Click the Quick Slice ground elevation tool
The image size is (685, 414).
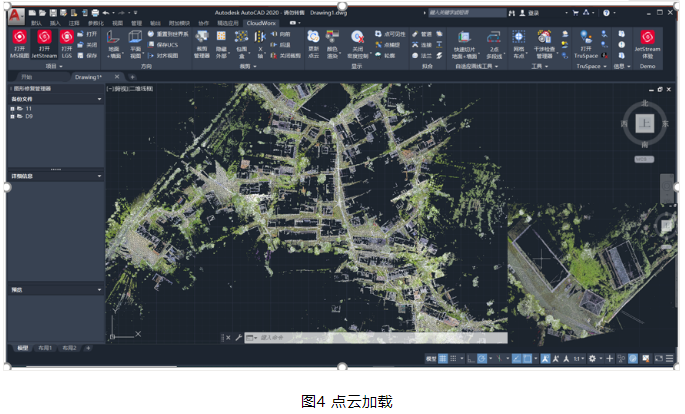(x=464, y=42)
